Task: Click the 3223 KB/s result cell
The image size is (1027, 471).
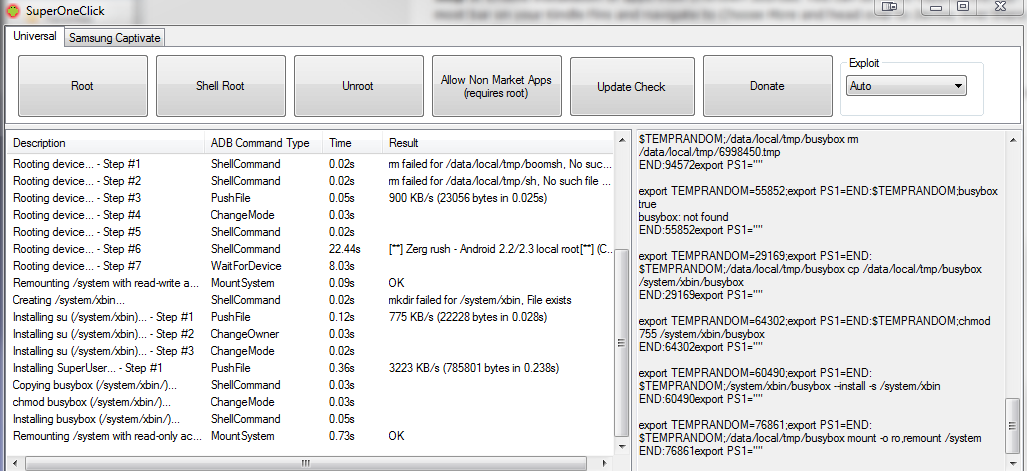Action: pyautogui.click(x=474, y=368)
